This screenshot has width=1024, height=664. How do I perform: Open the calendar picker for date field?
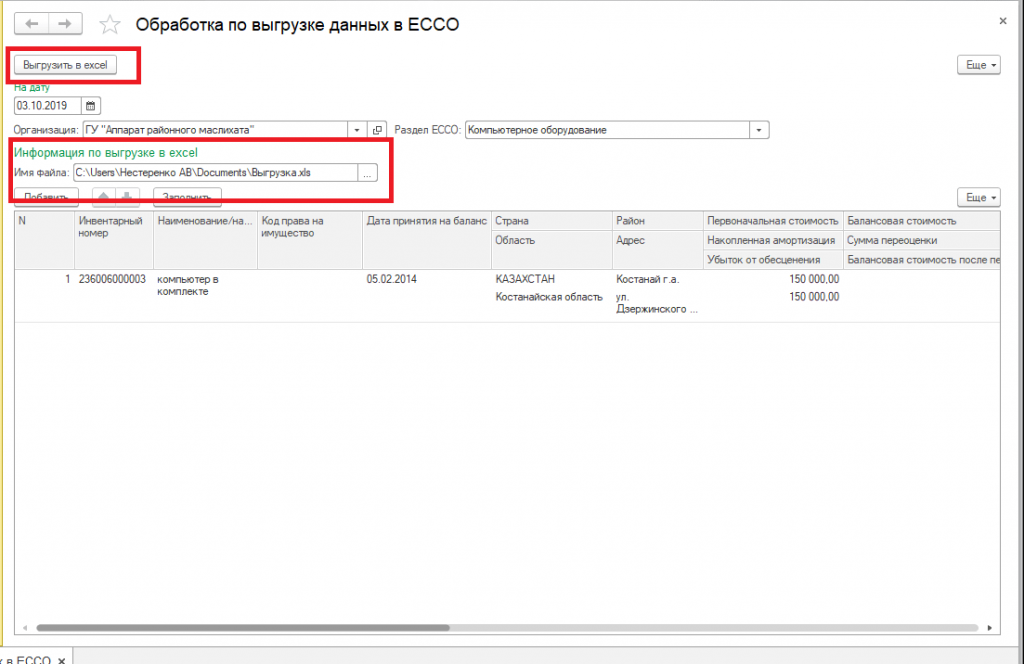[91, 105]
